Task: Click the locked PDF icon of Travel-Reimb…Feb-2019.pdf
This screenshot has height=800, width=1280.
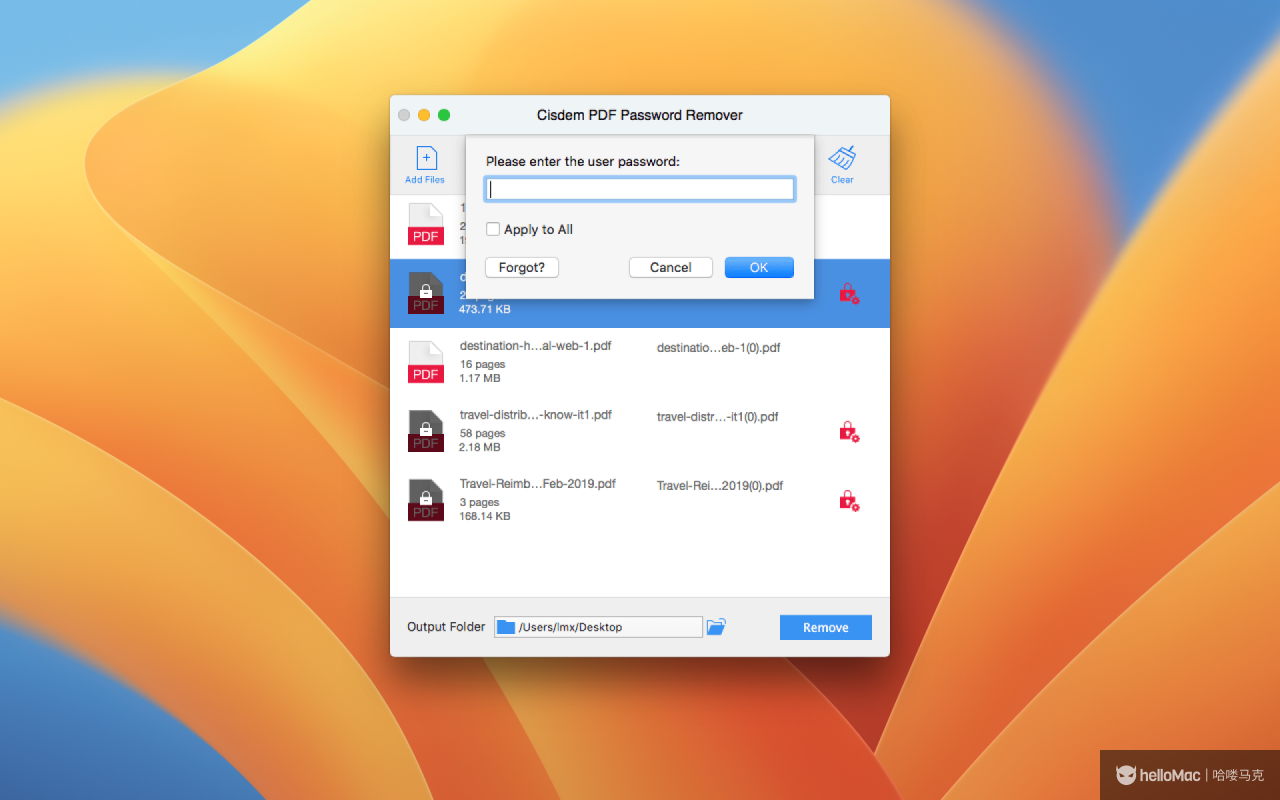Action: 426,500
